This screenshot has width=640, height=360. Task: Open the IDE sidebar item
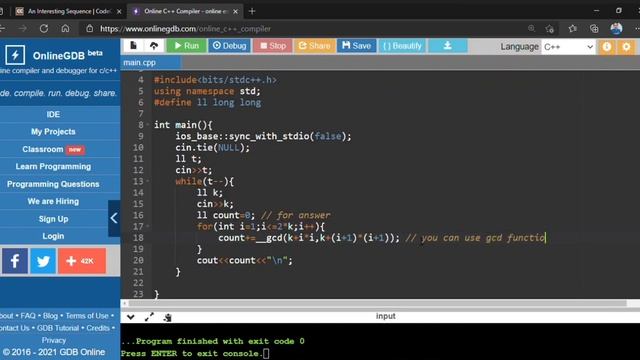pos(53,114)
